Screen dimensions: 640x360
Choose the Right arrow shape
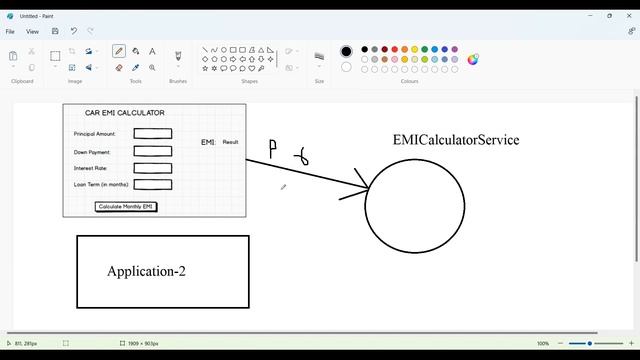tap(233, 59)
